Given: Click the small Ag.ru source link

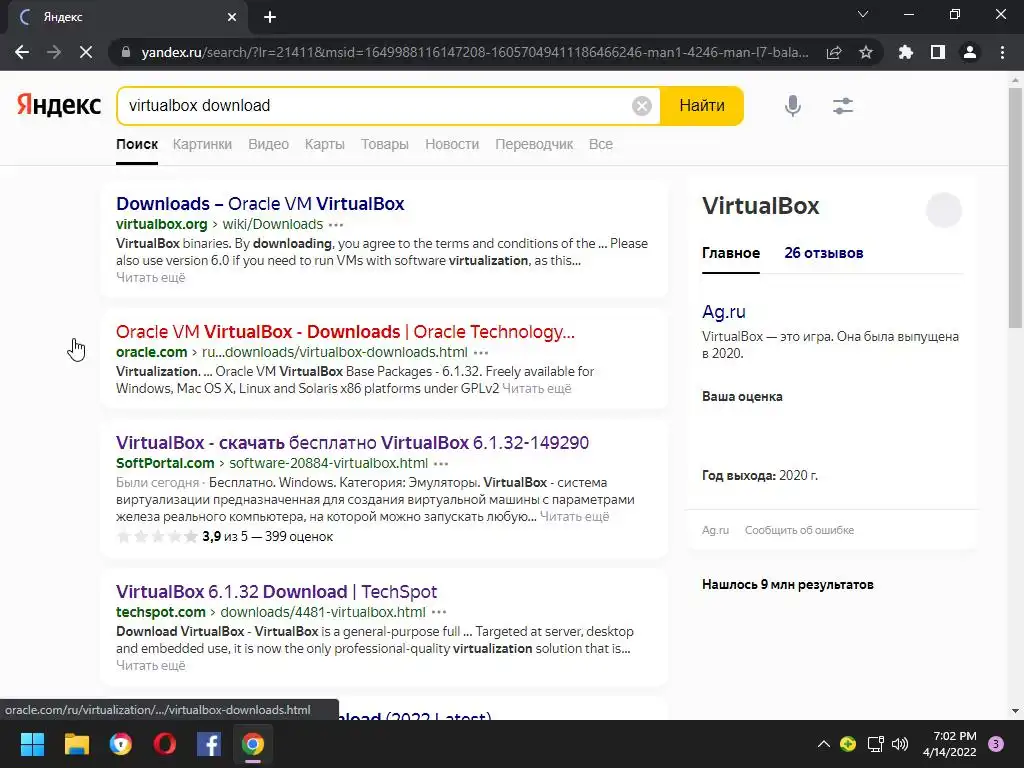Looking at the screenshot, I should [x=715, y=530].
